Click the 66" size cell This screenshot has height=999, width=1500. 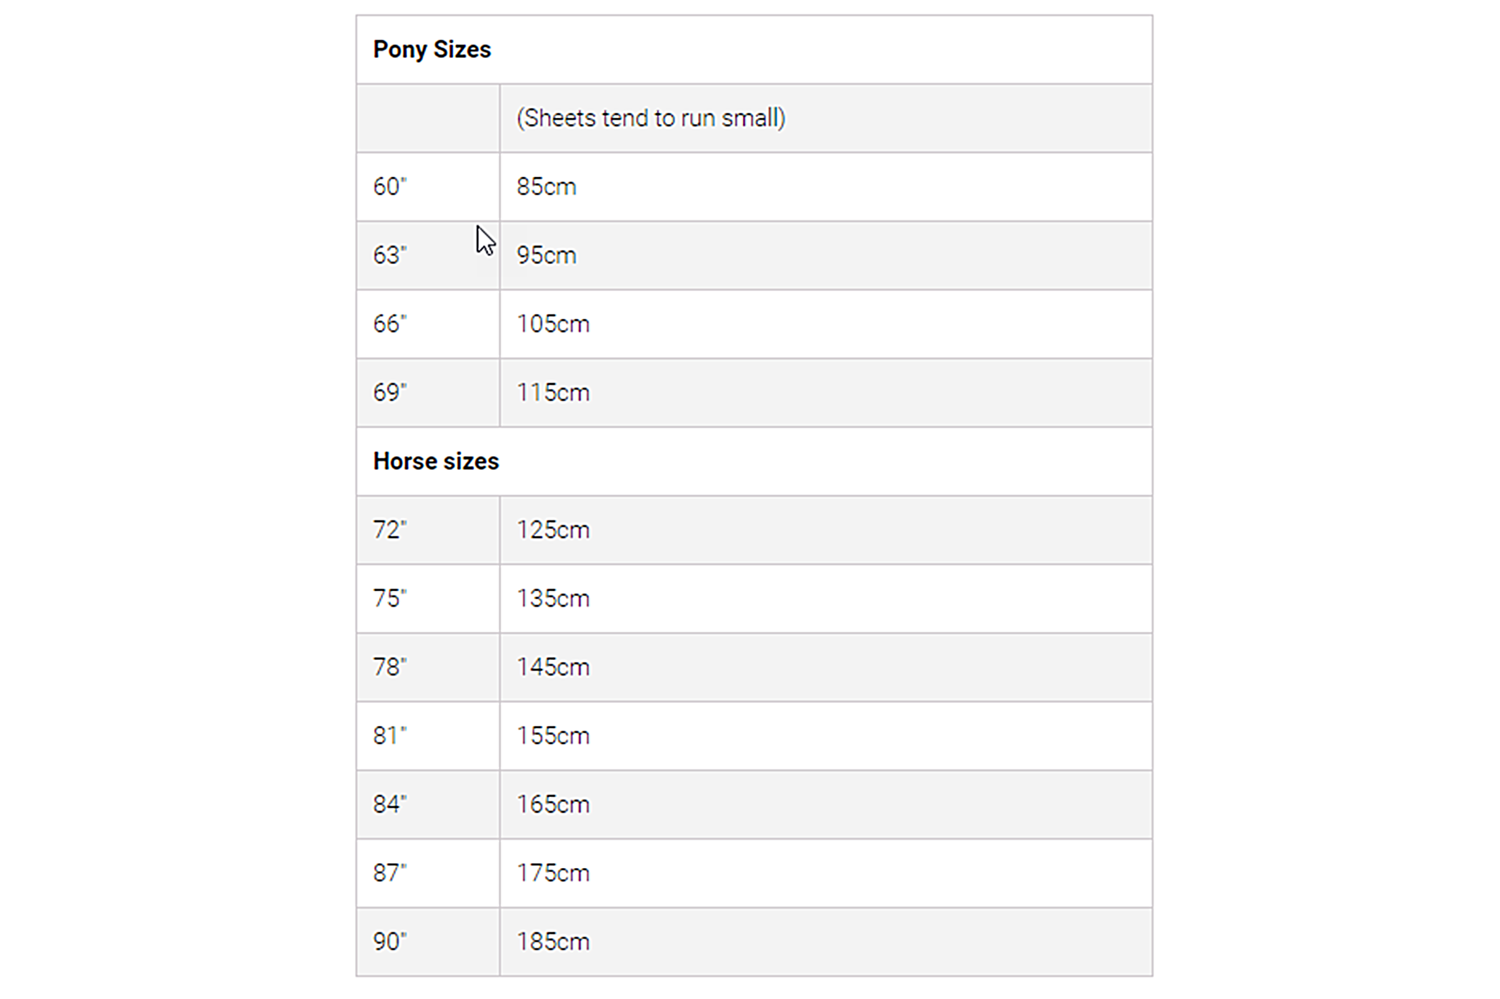click(x=390, y=324)
